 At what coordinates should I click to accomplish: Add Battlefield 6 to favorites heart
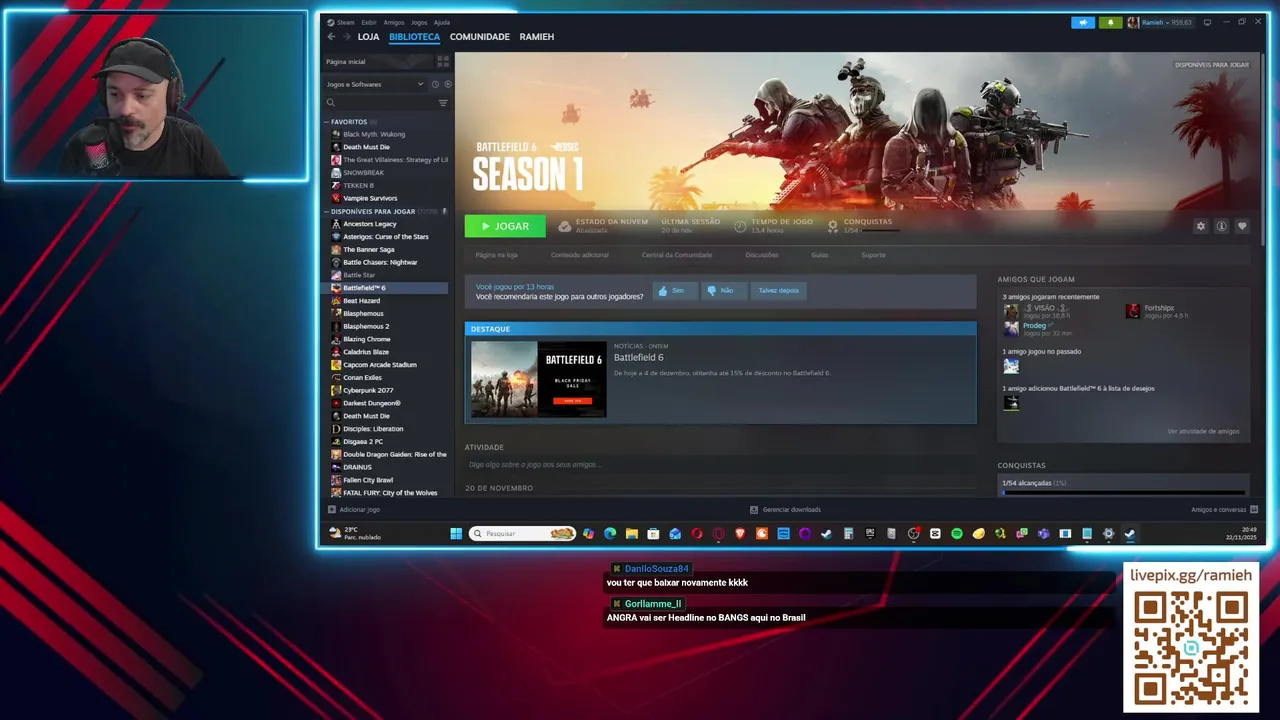[1242, 226]
